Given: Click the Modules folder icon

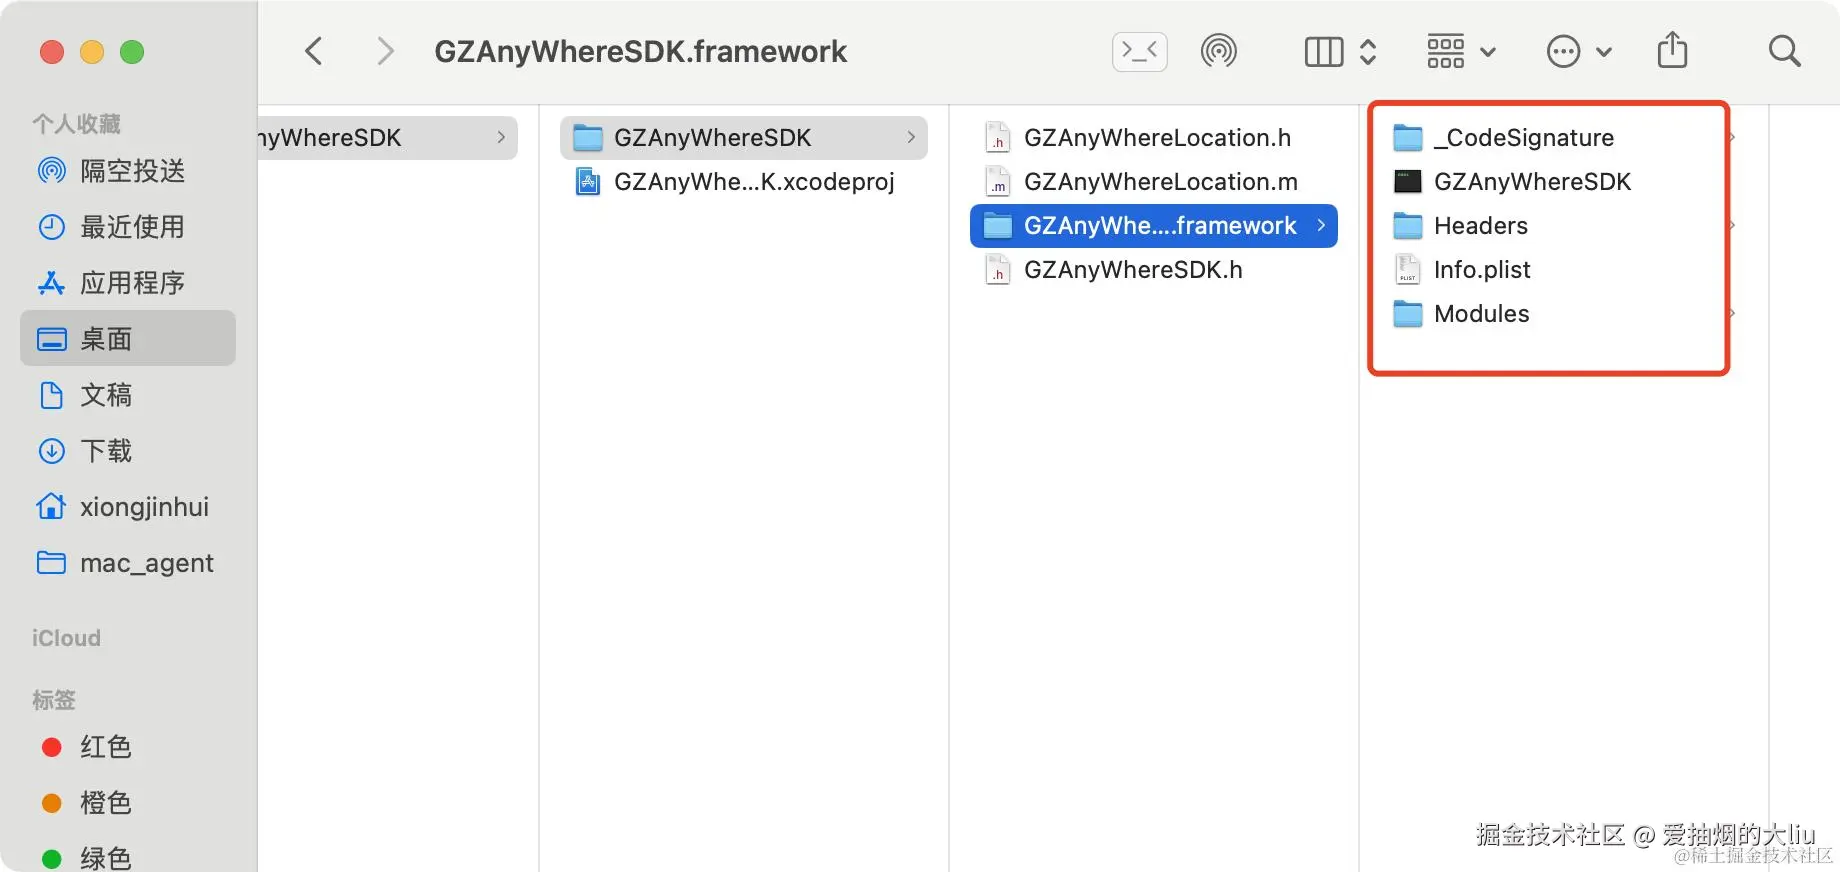Looking at the screenshot, I should point(1408,314).
